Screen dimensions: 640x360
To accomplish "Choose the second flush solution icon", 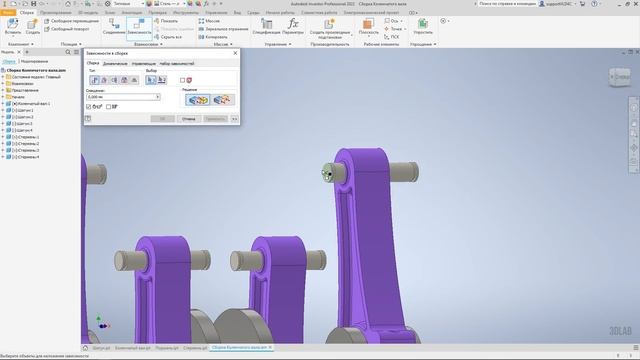I will (x=222, y=100).
